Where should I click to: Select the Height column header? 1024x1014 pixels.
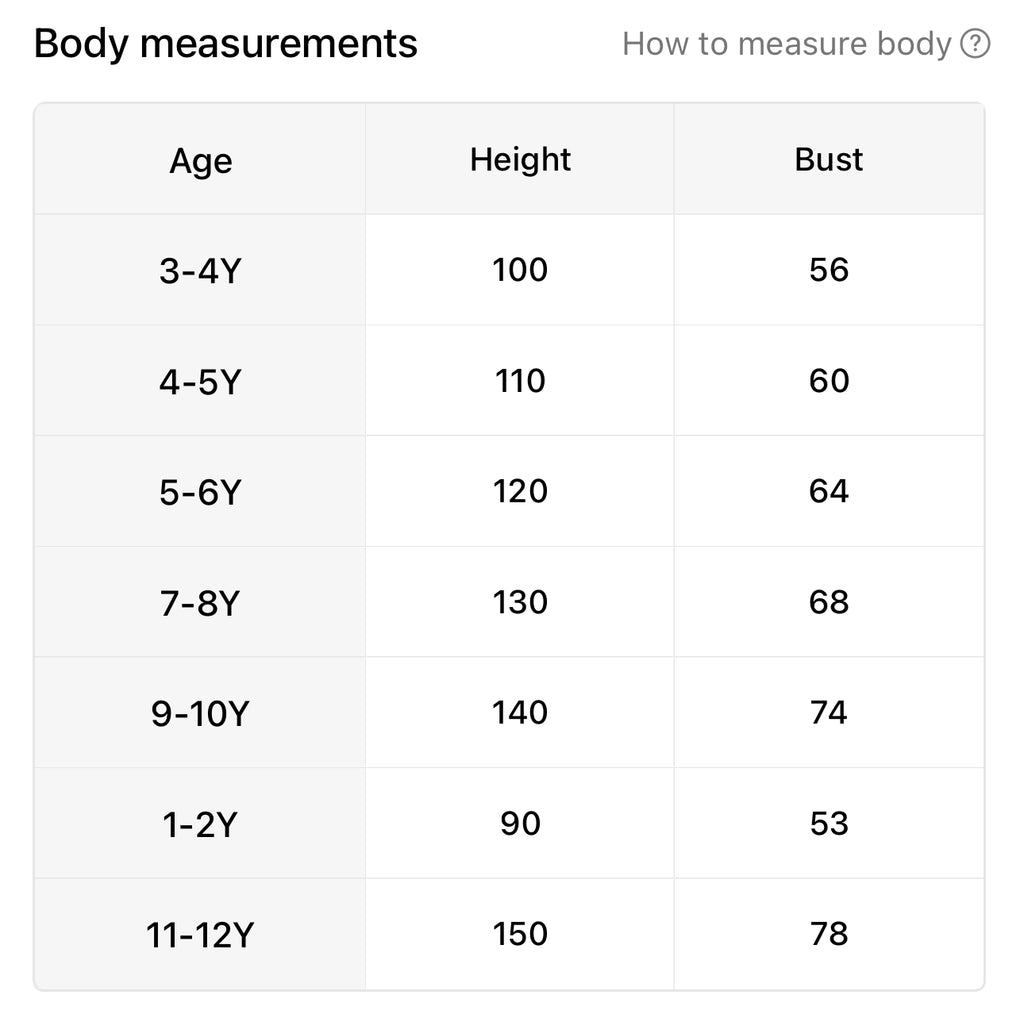click(x=520, y=160)
